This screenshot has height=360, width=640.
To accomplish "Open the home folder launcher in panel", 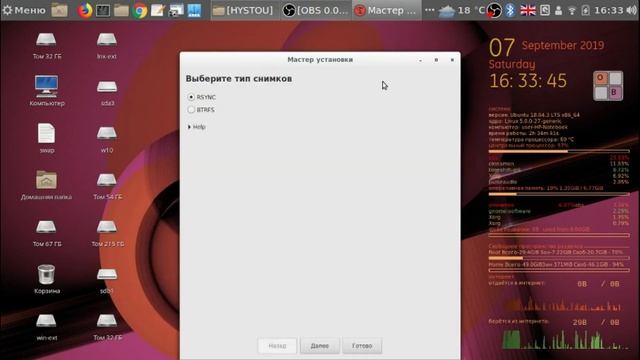I will (60, 10).
